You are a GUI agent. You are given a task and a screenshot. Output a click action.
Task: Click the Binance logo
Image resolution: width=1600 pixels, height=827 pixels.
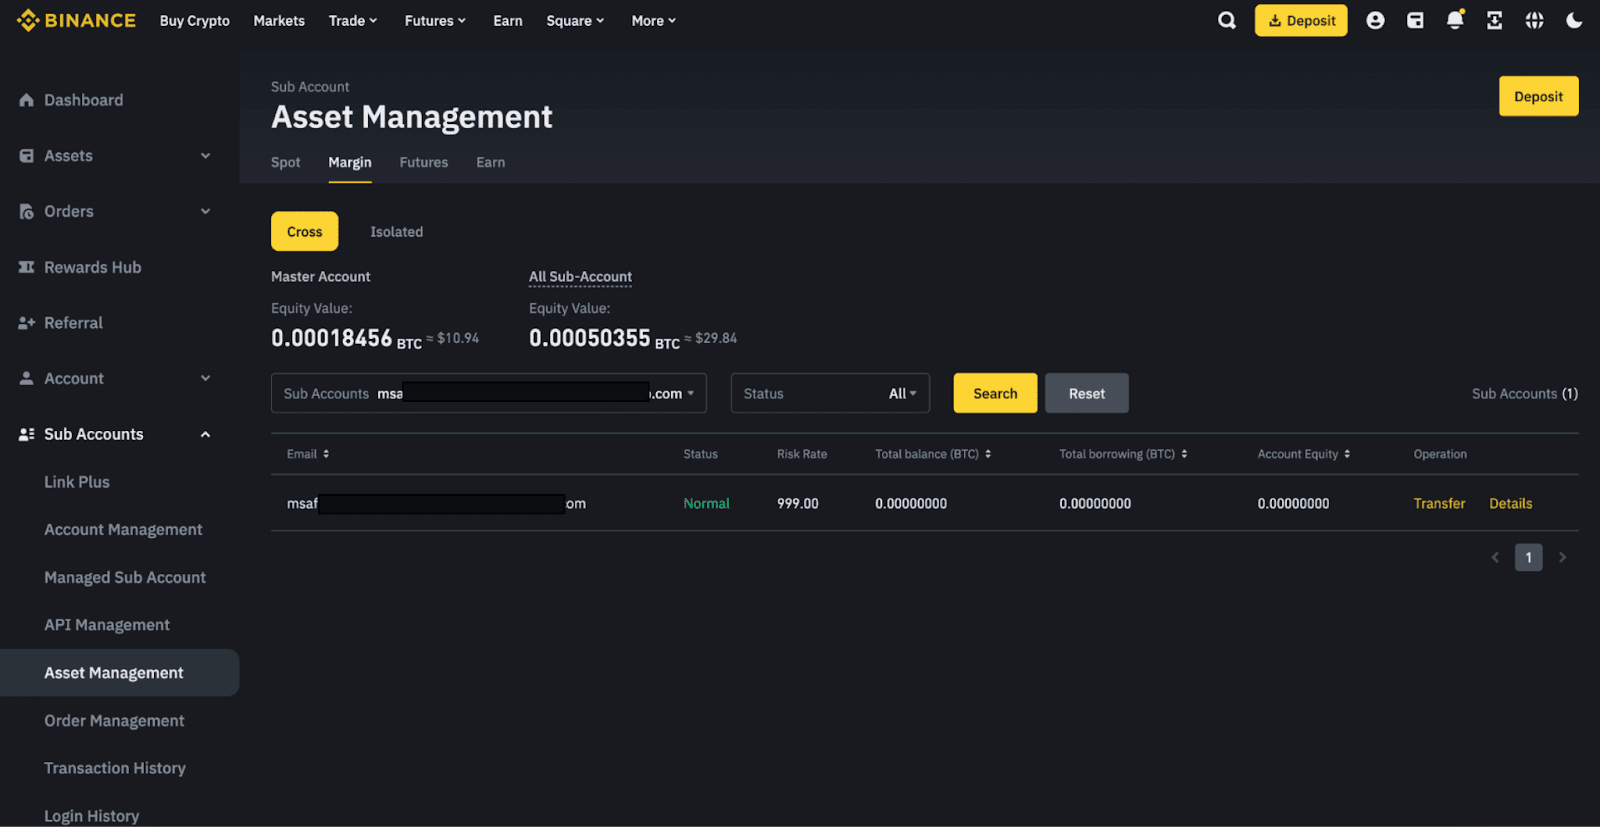click(76, 21)
